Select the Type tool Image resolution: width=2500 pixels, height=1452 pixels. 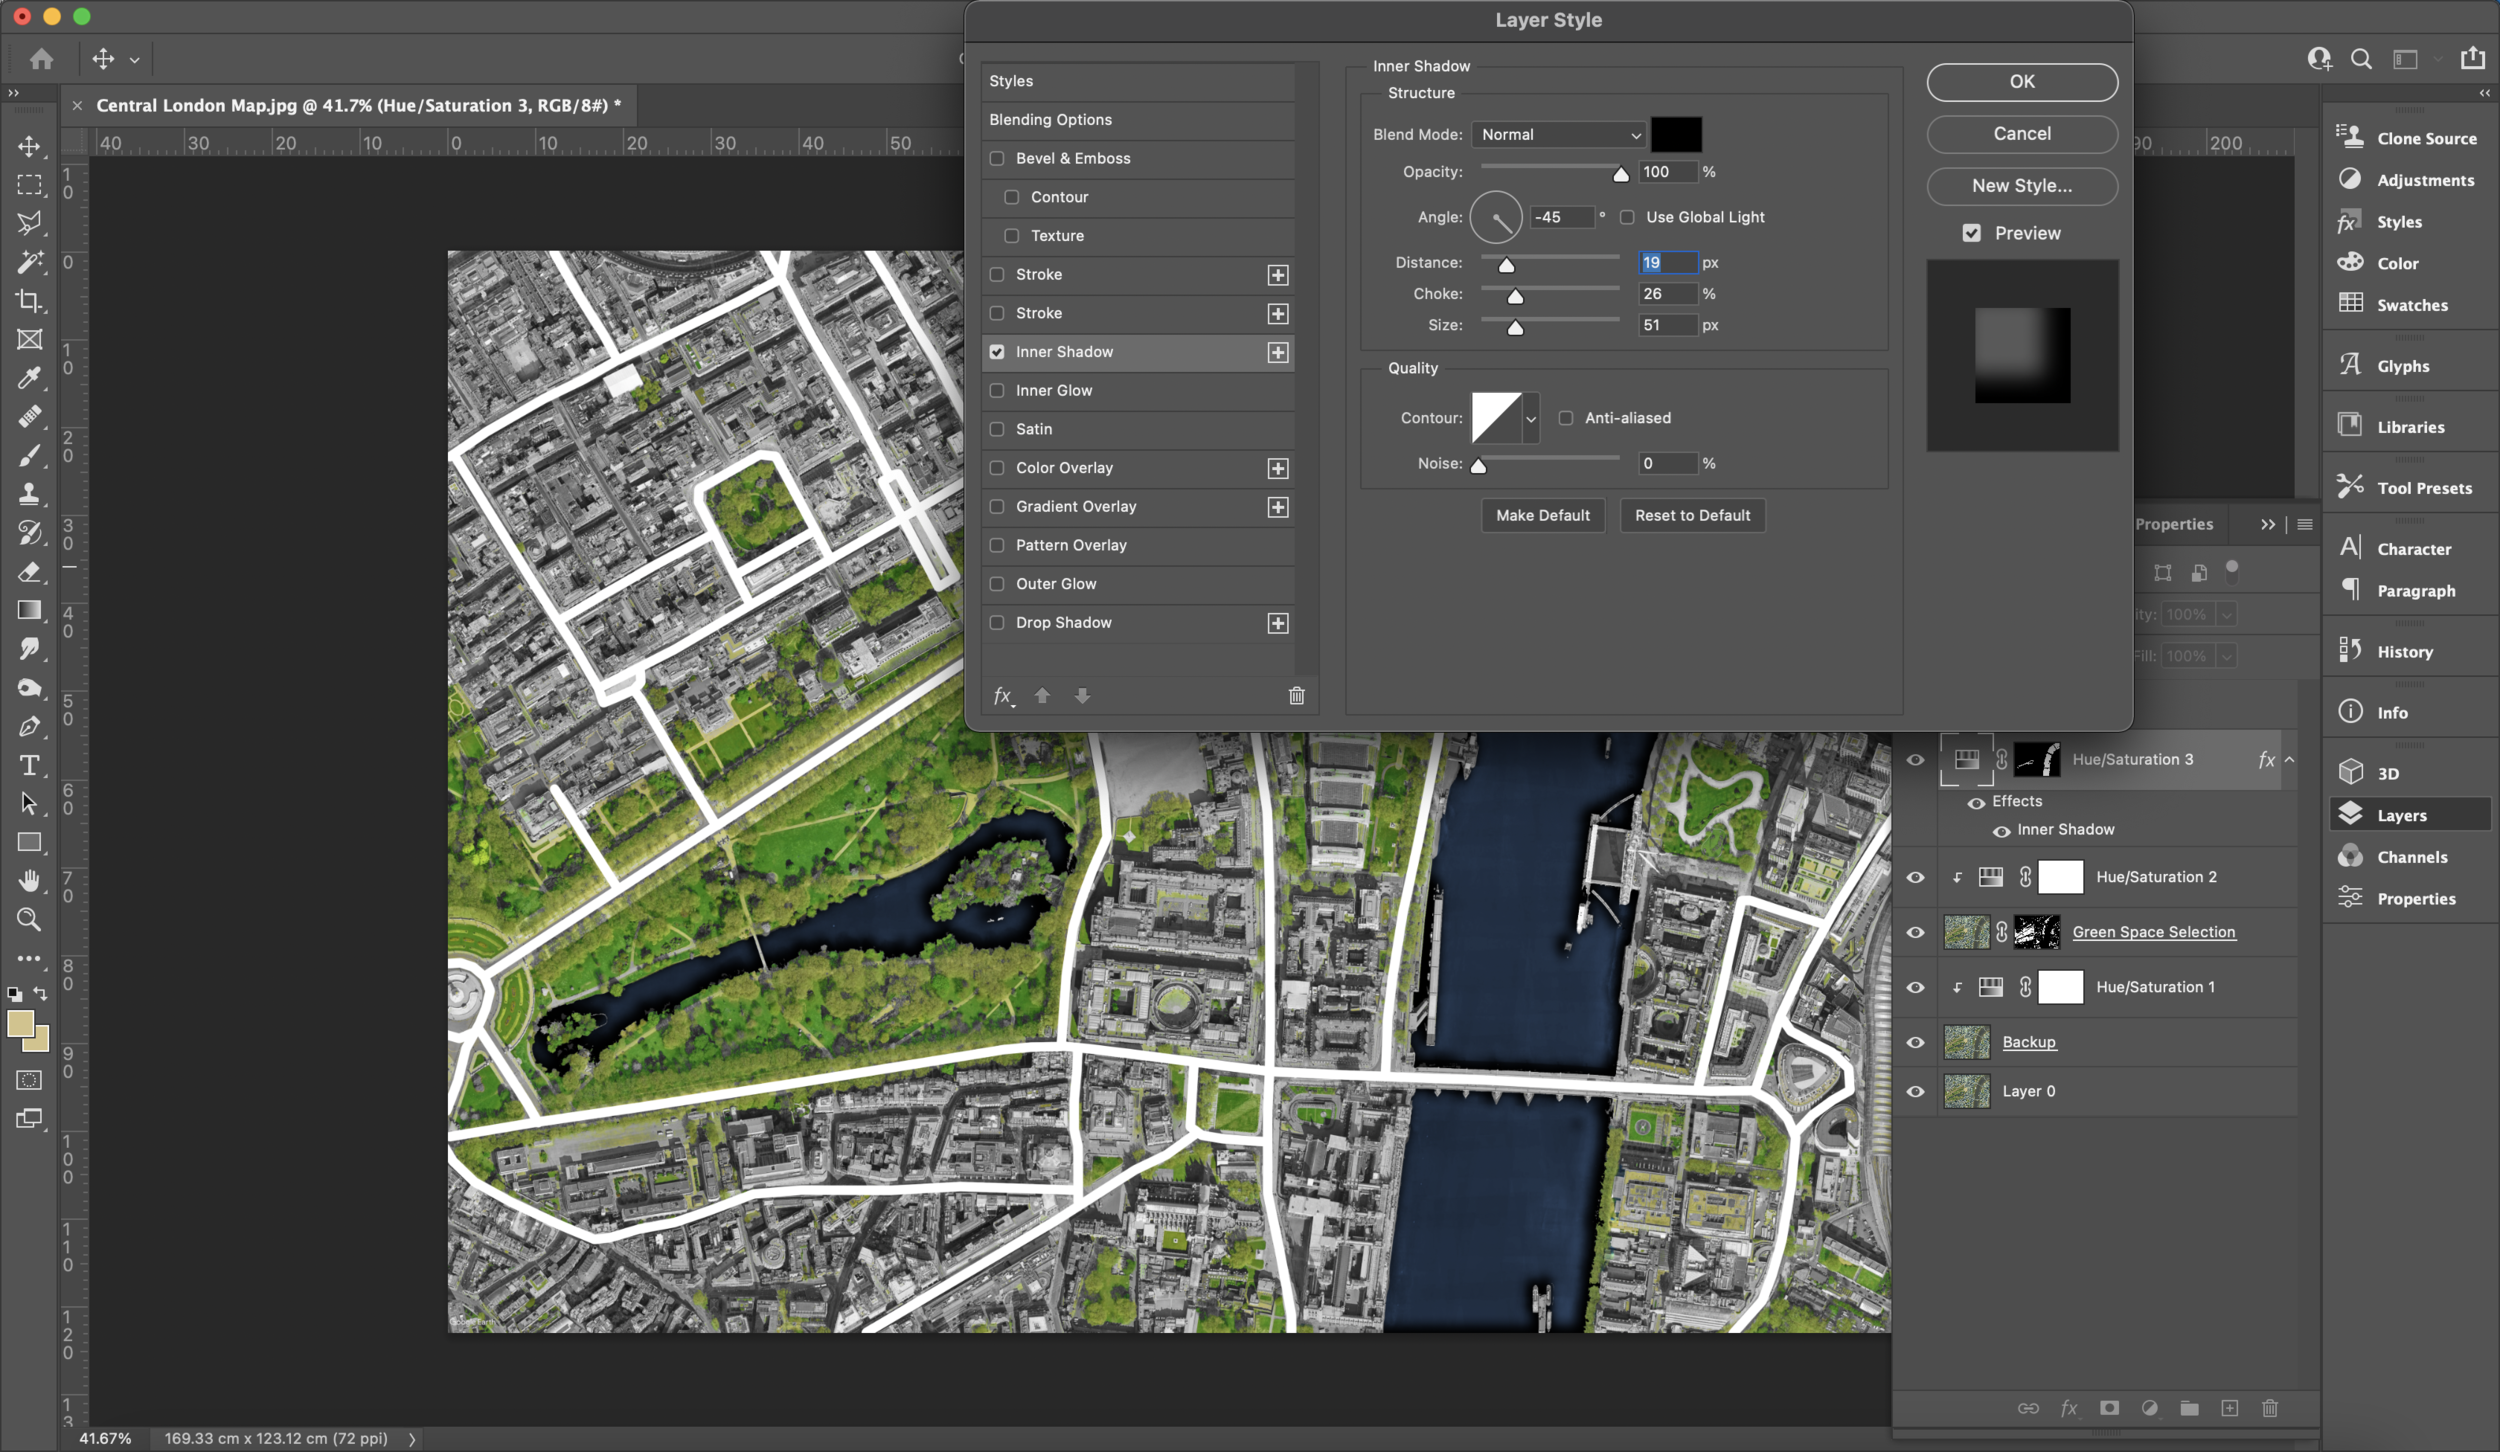tap(29, 765)
